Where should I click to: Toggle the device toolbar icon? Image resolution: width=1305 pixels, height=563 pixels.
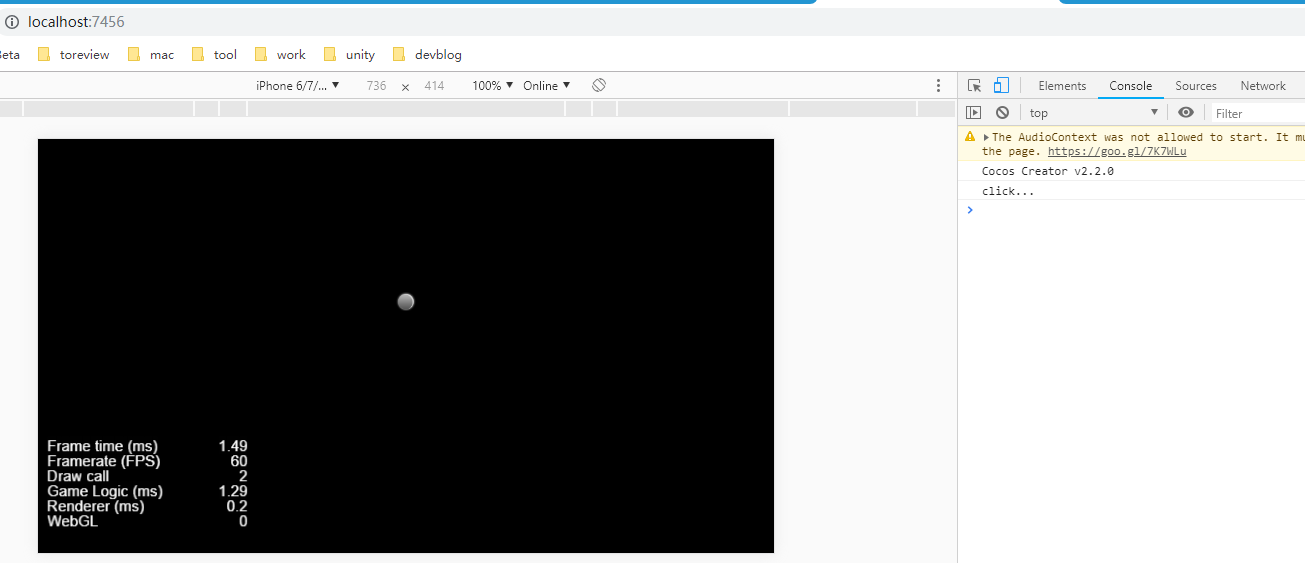tap(1001, 86)
